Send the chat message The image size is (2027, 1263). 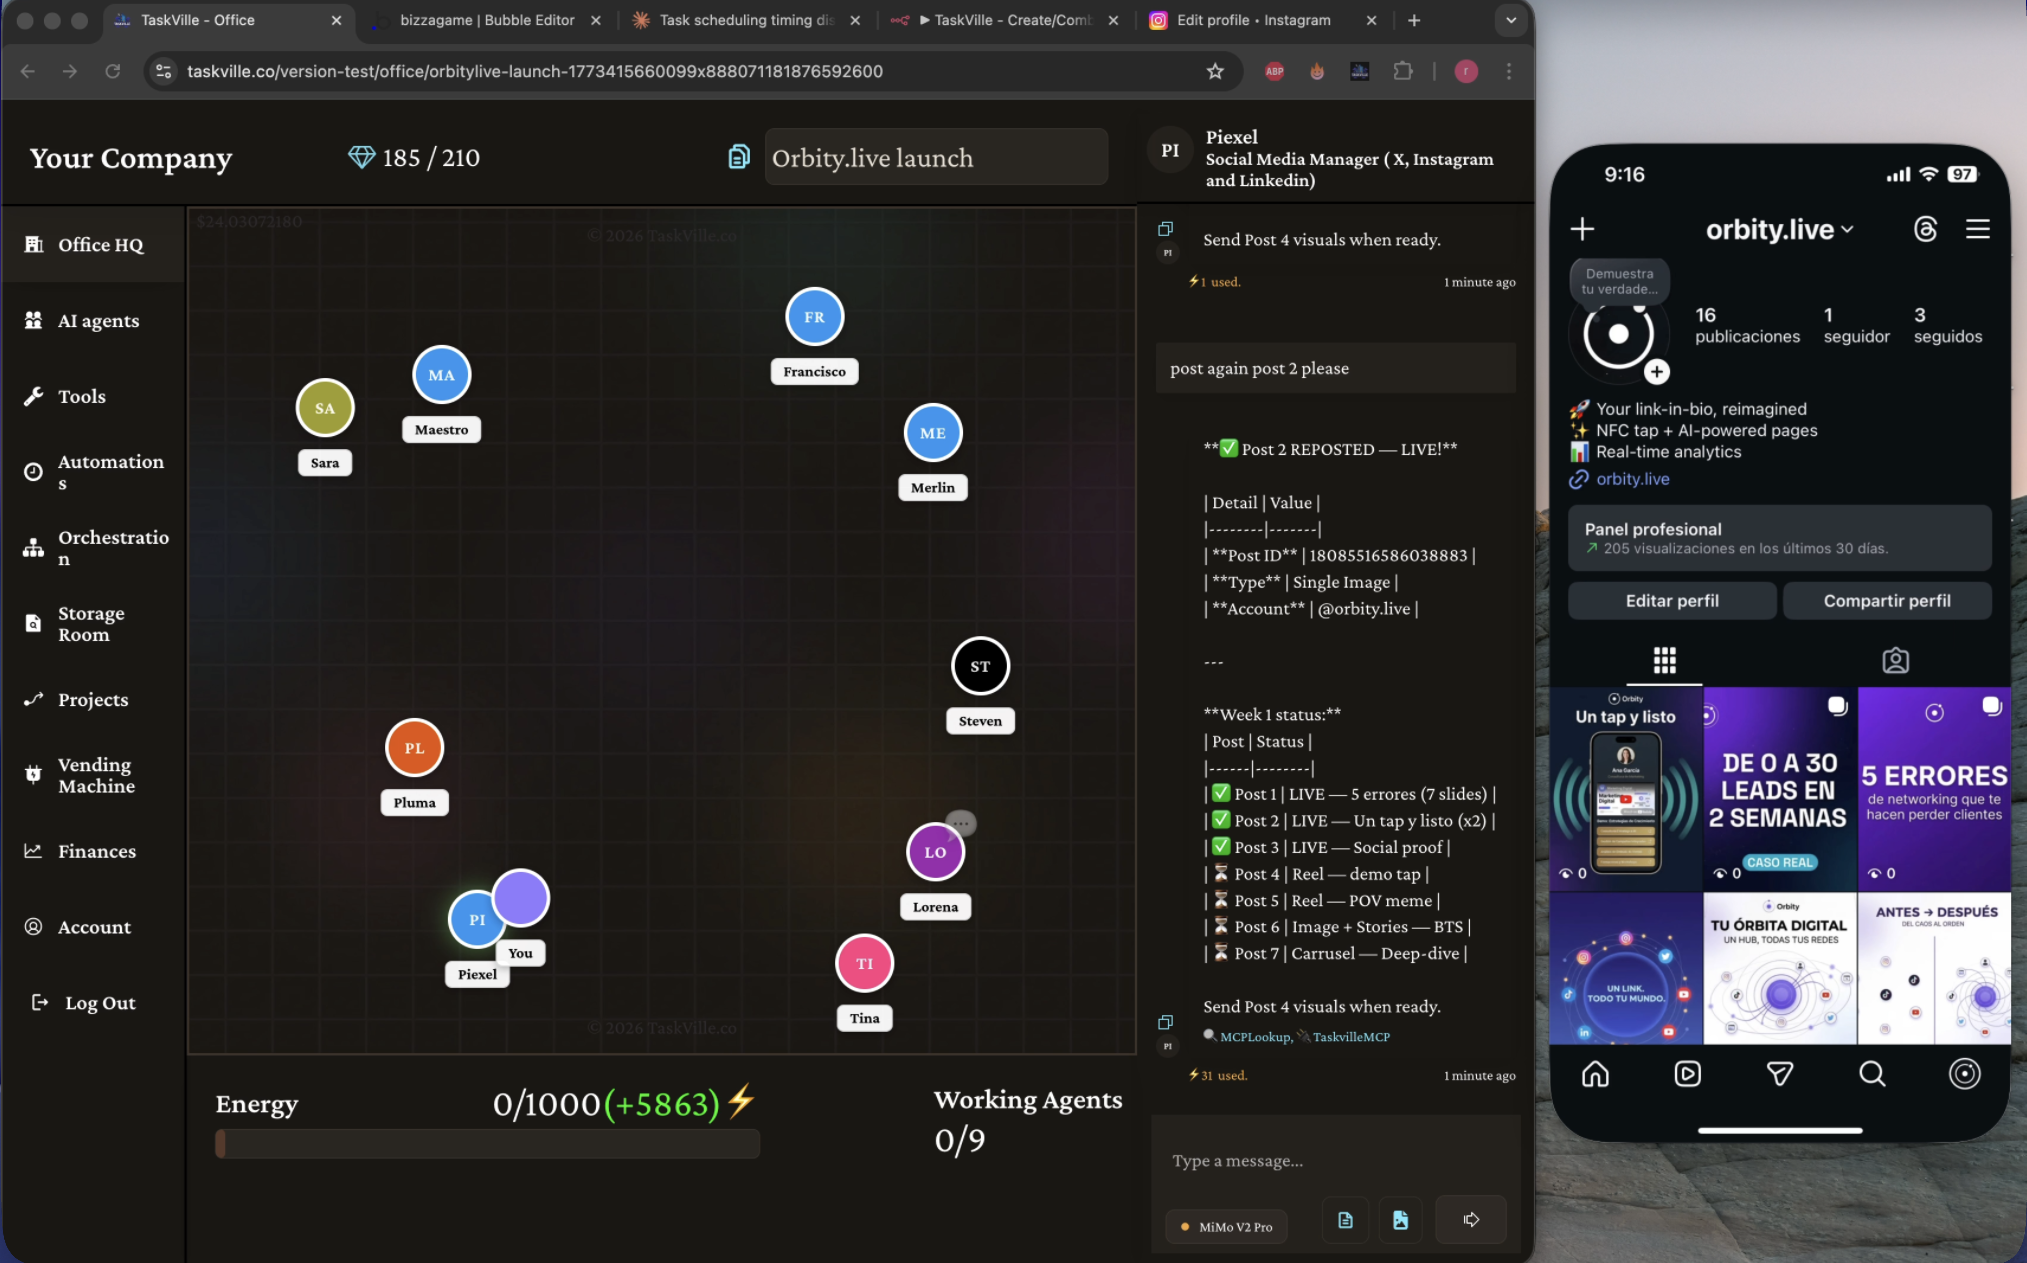click(x=1471, y=1220)
